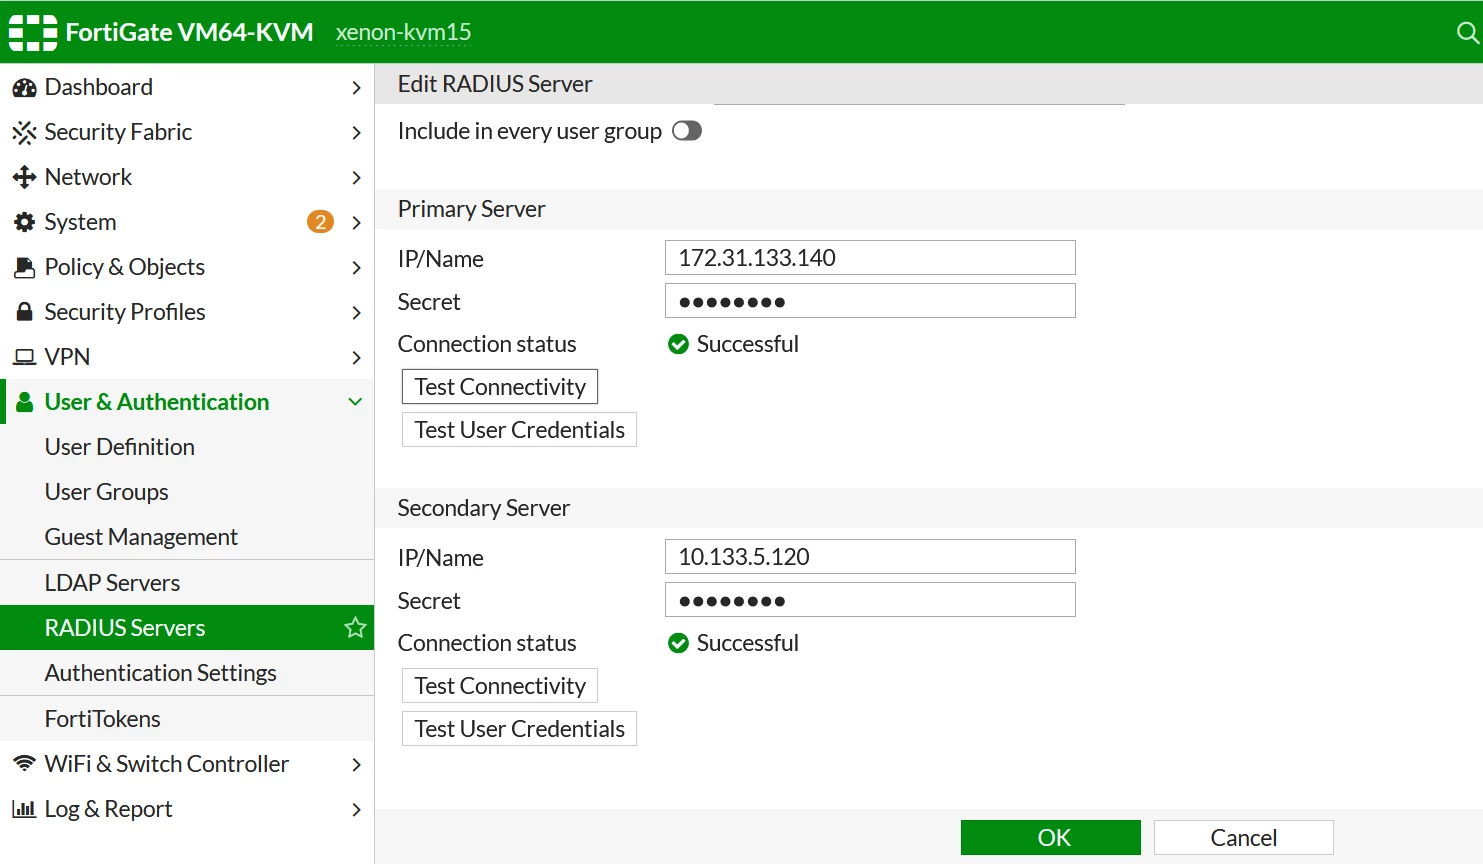Collapse the User & Authentication chevron
1483x864 pixels.
[x=355, y=402]
